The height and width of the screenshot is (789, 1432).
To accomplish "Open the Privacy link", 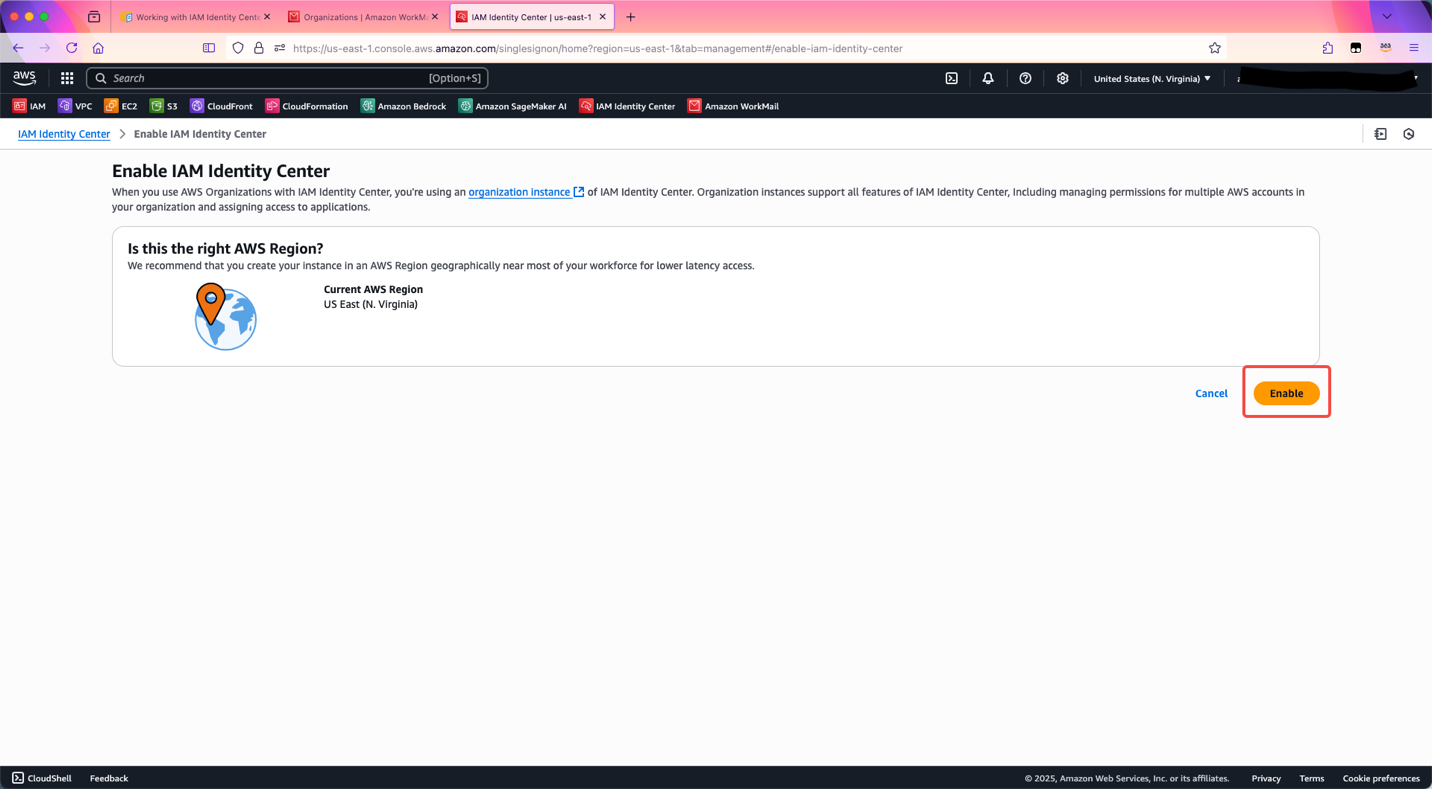I will [x=1266, y=778].
